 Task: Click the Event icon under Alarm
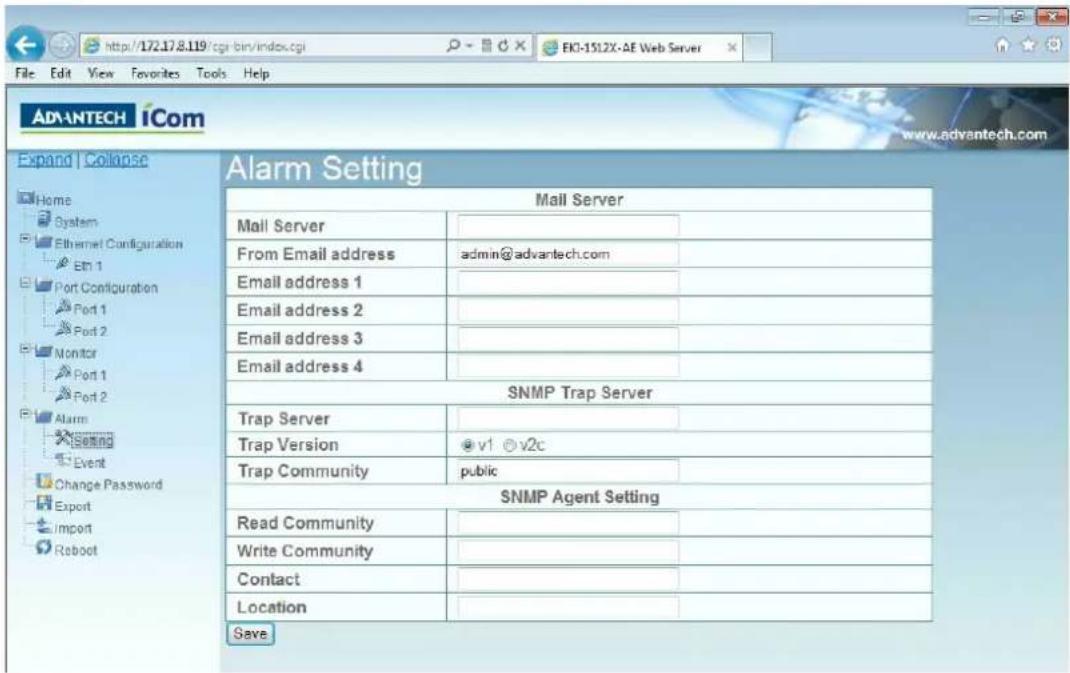[x=63, y=461]
